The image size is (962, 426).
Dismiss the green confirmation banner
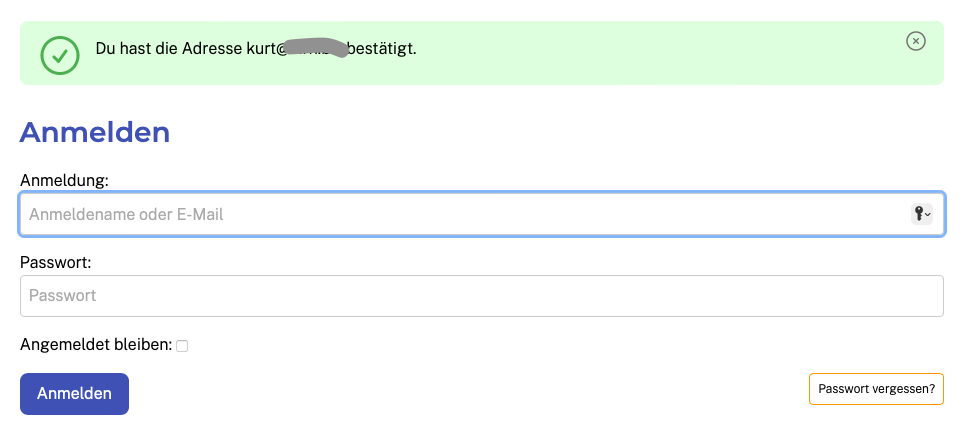[x=915, y=41]
